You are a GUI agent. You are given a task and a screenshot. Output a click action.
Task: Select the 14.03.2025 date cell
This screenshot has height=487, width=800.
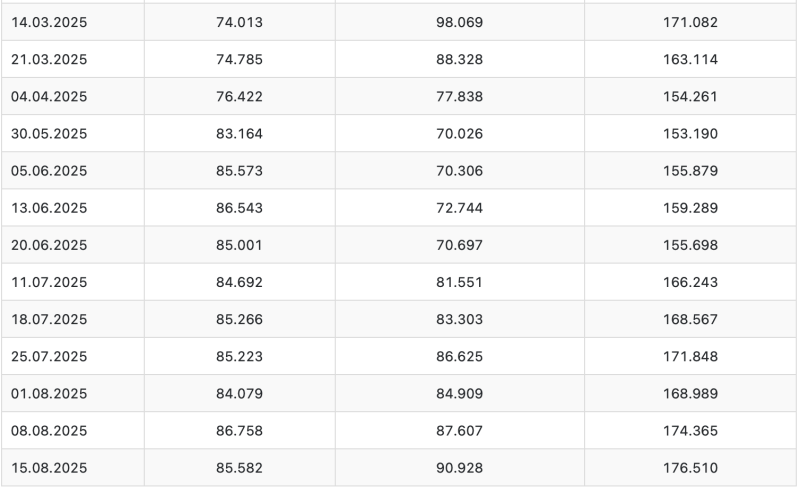point(73,22)
